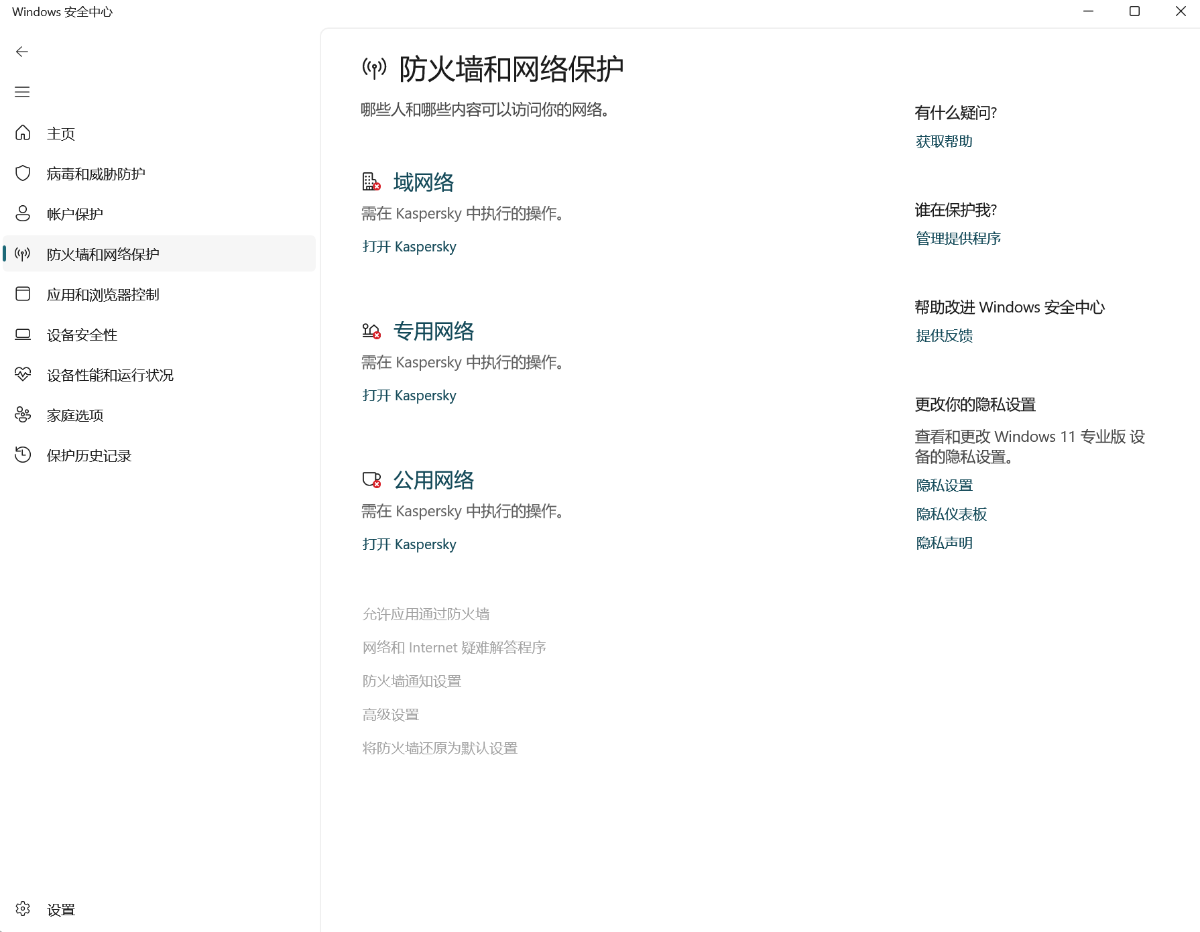Click the 获取帮助 link
1200x932 pixels.
[x=944, y=141]
